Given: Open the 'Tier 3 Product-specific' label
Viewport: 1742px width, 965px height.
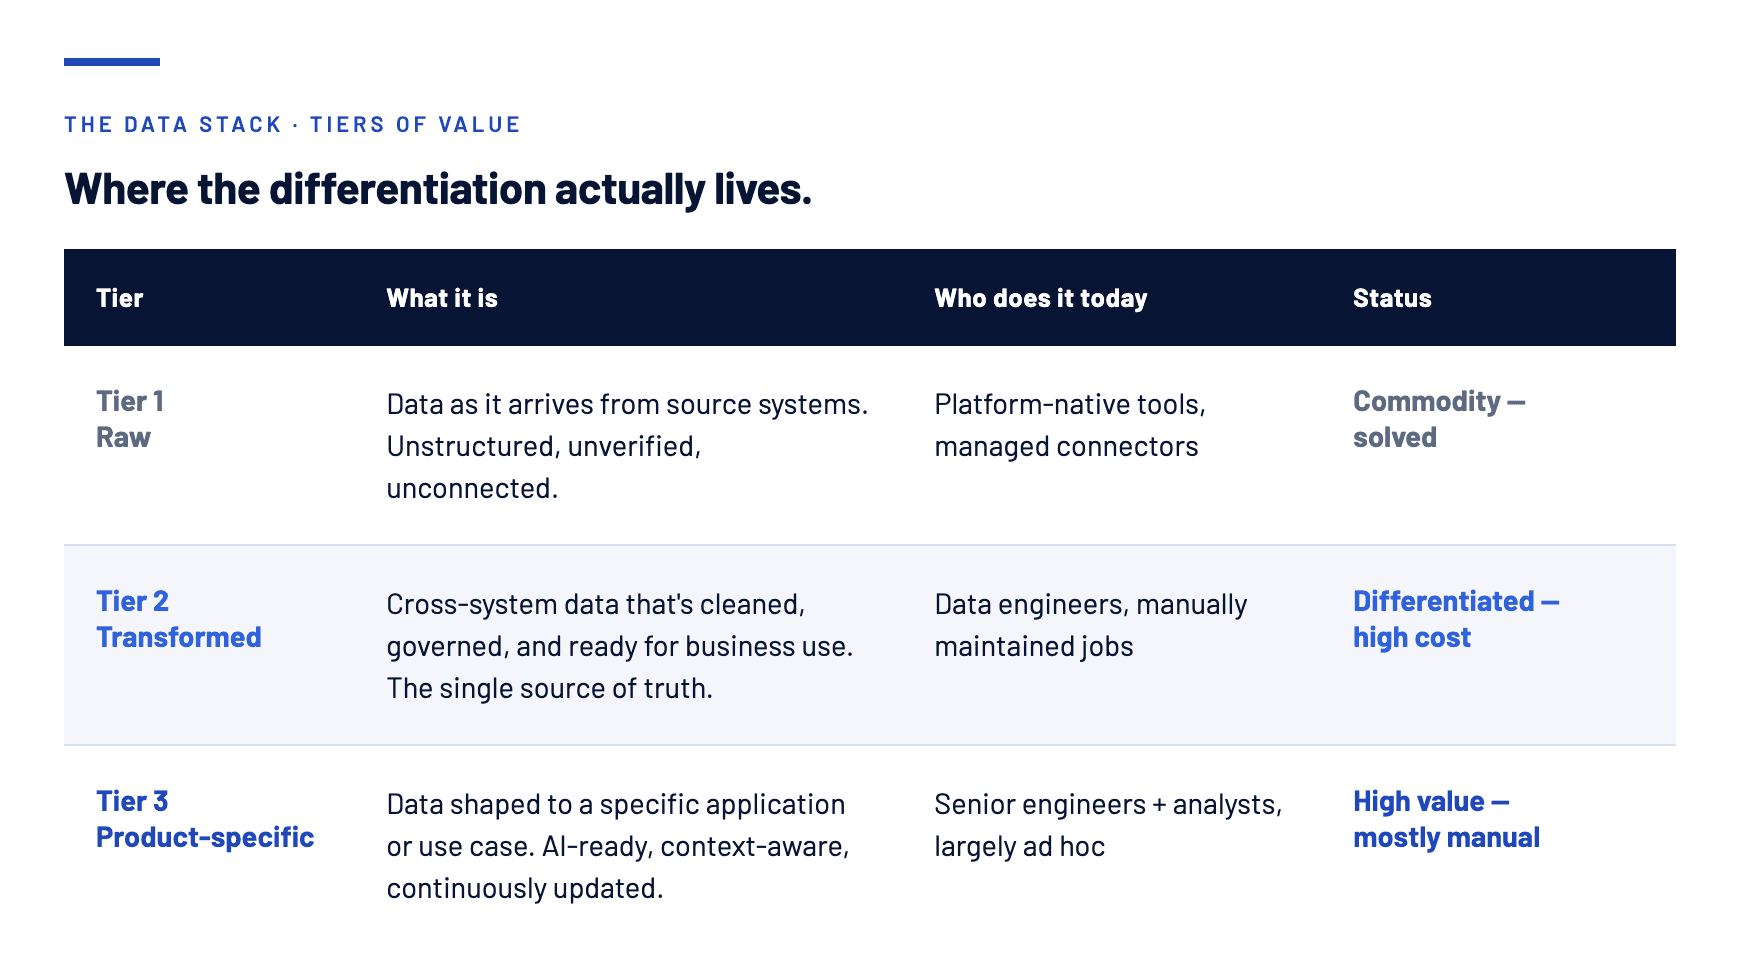Looking at the screenshot, I should (x=205, y=819).
